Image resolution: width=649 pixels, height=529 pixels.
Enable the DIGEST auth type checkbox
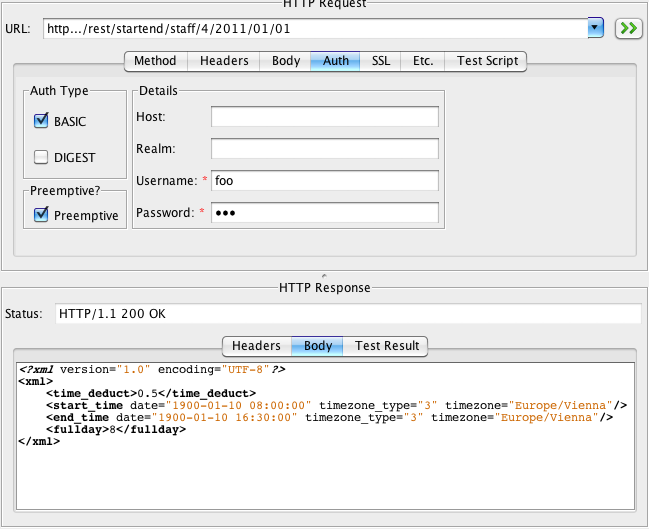click(42, 157)
